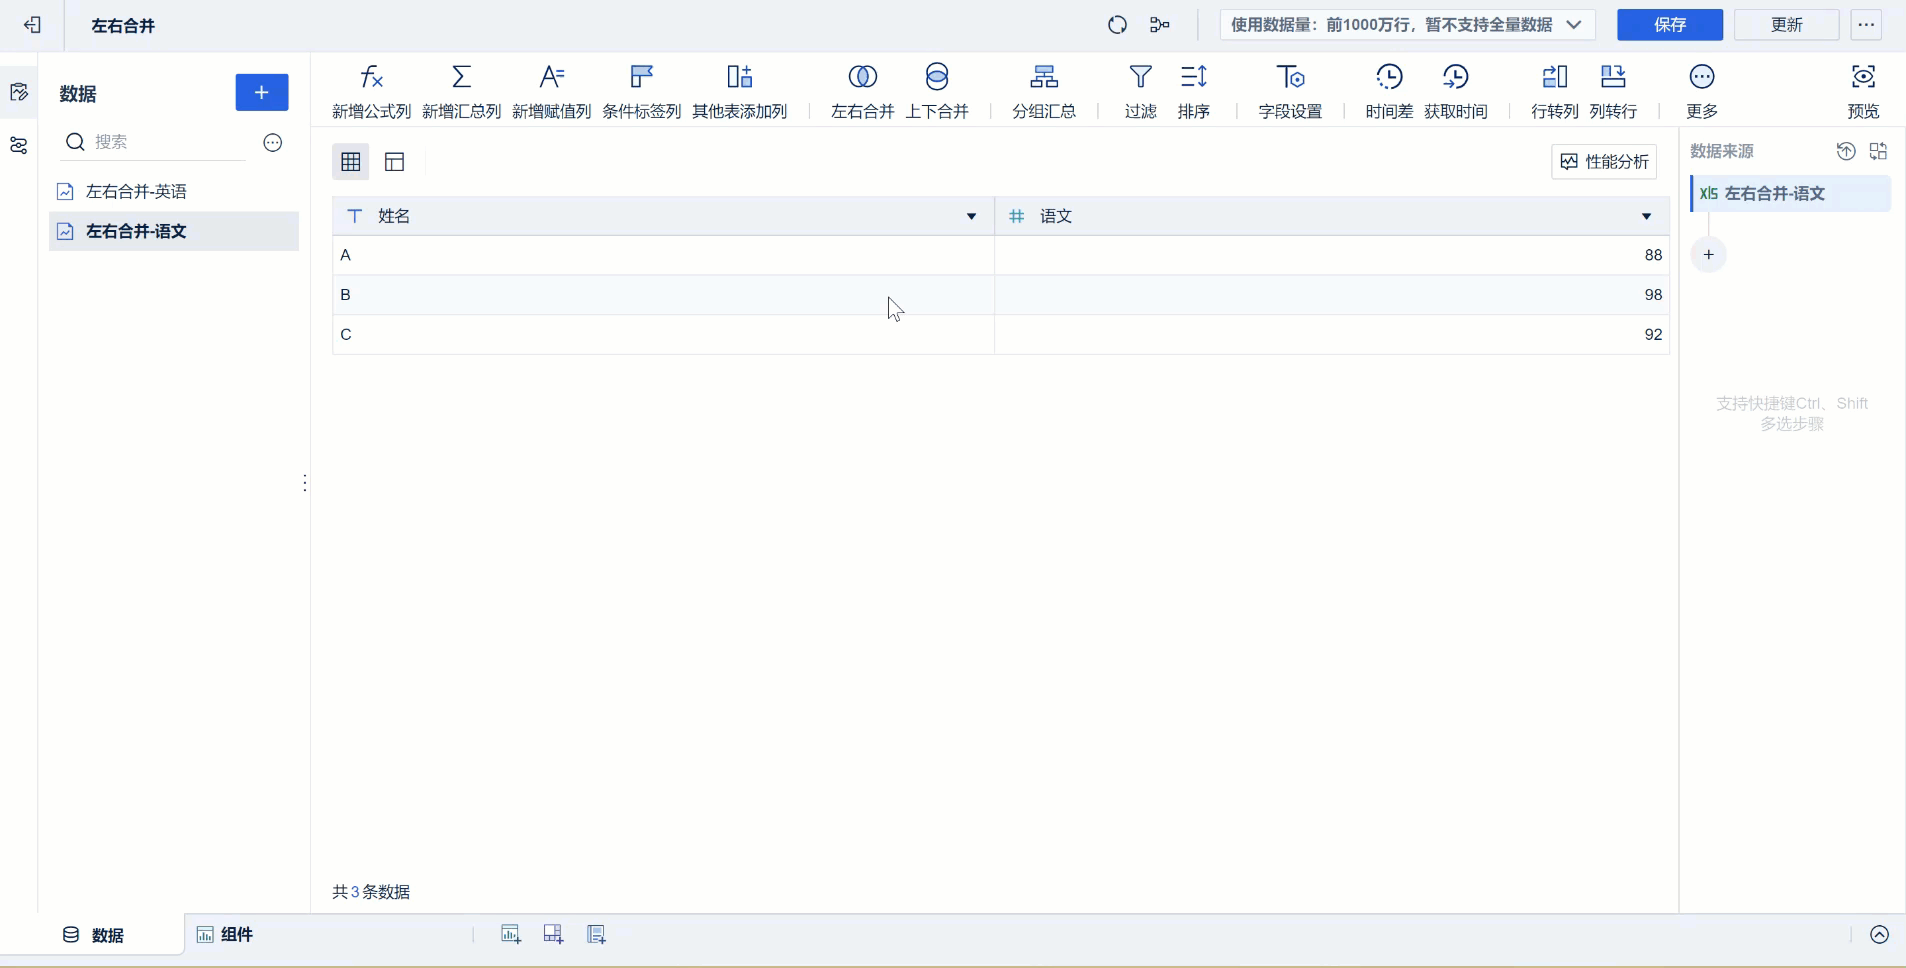Select the 排序 (sort) tool
Image resolution: width=1906 pixels, height=968 pixels.
point(1195,90)
